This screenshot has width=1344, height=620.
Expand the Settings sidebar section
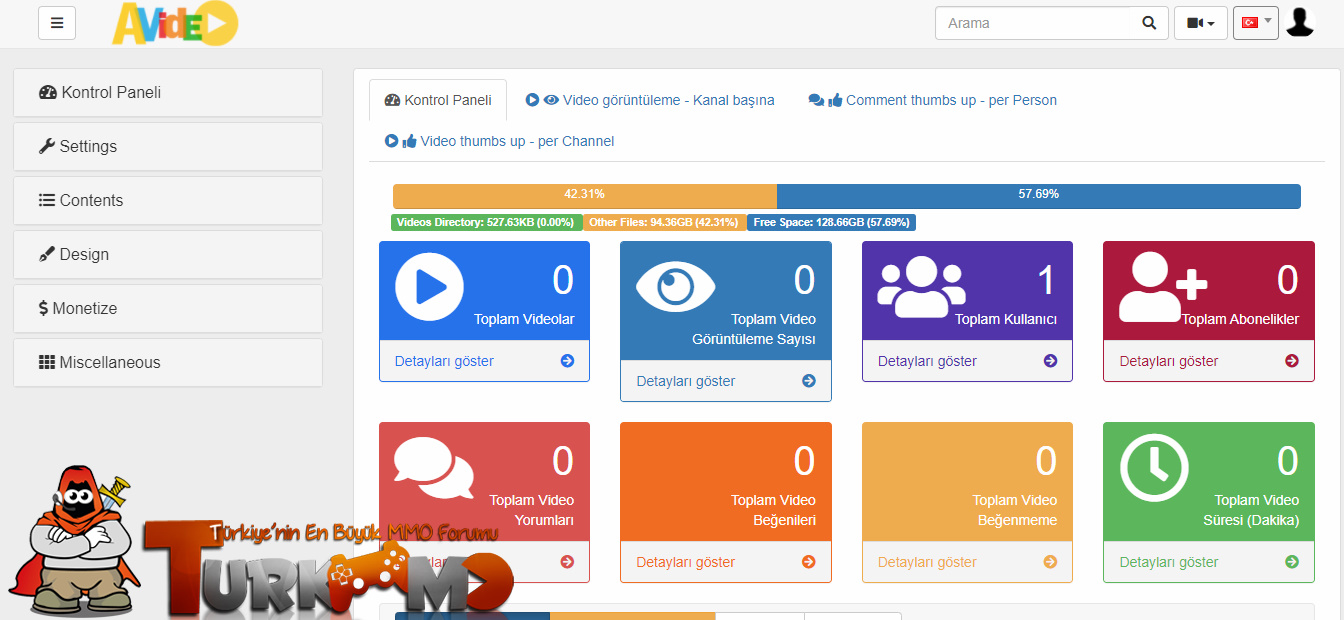pyautogui.click(x=168, y=146)
